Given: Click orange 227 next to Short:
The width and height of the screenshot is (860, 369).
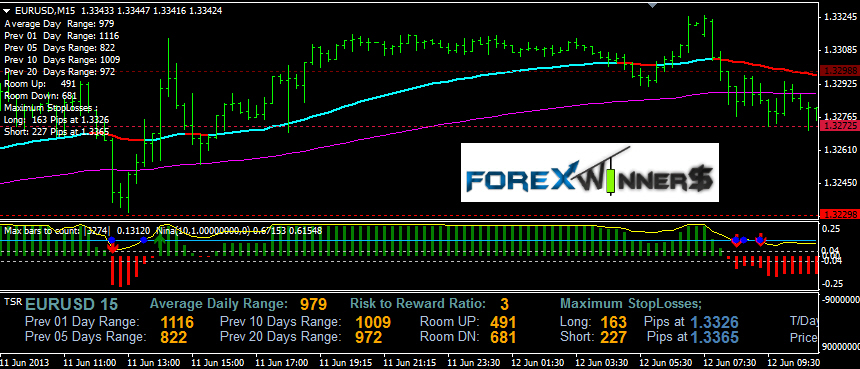Looking at the screenshot, I should point(614,337).
